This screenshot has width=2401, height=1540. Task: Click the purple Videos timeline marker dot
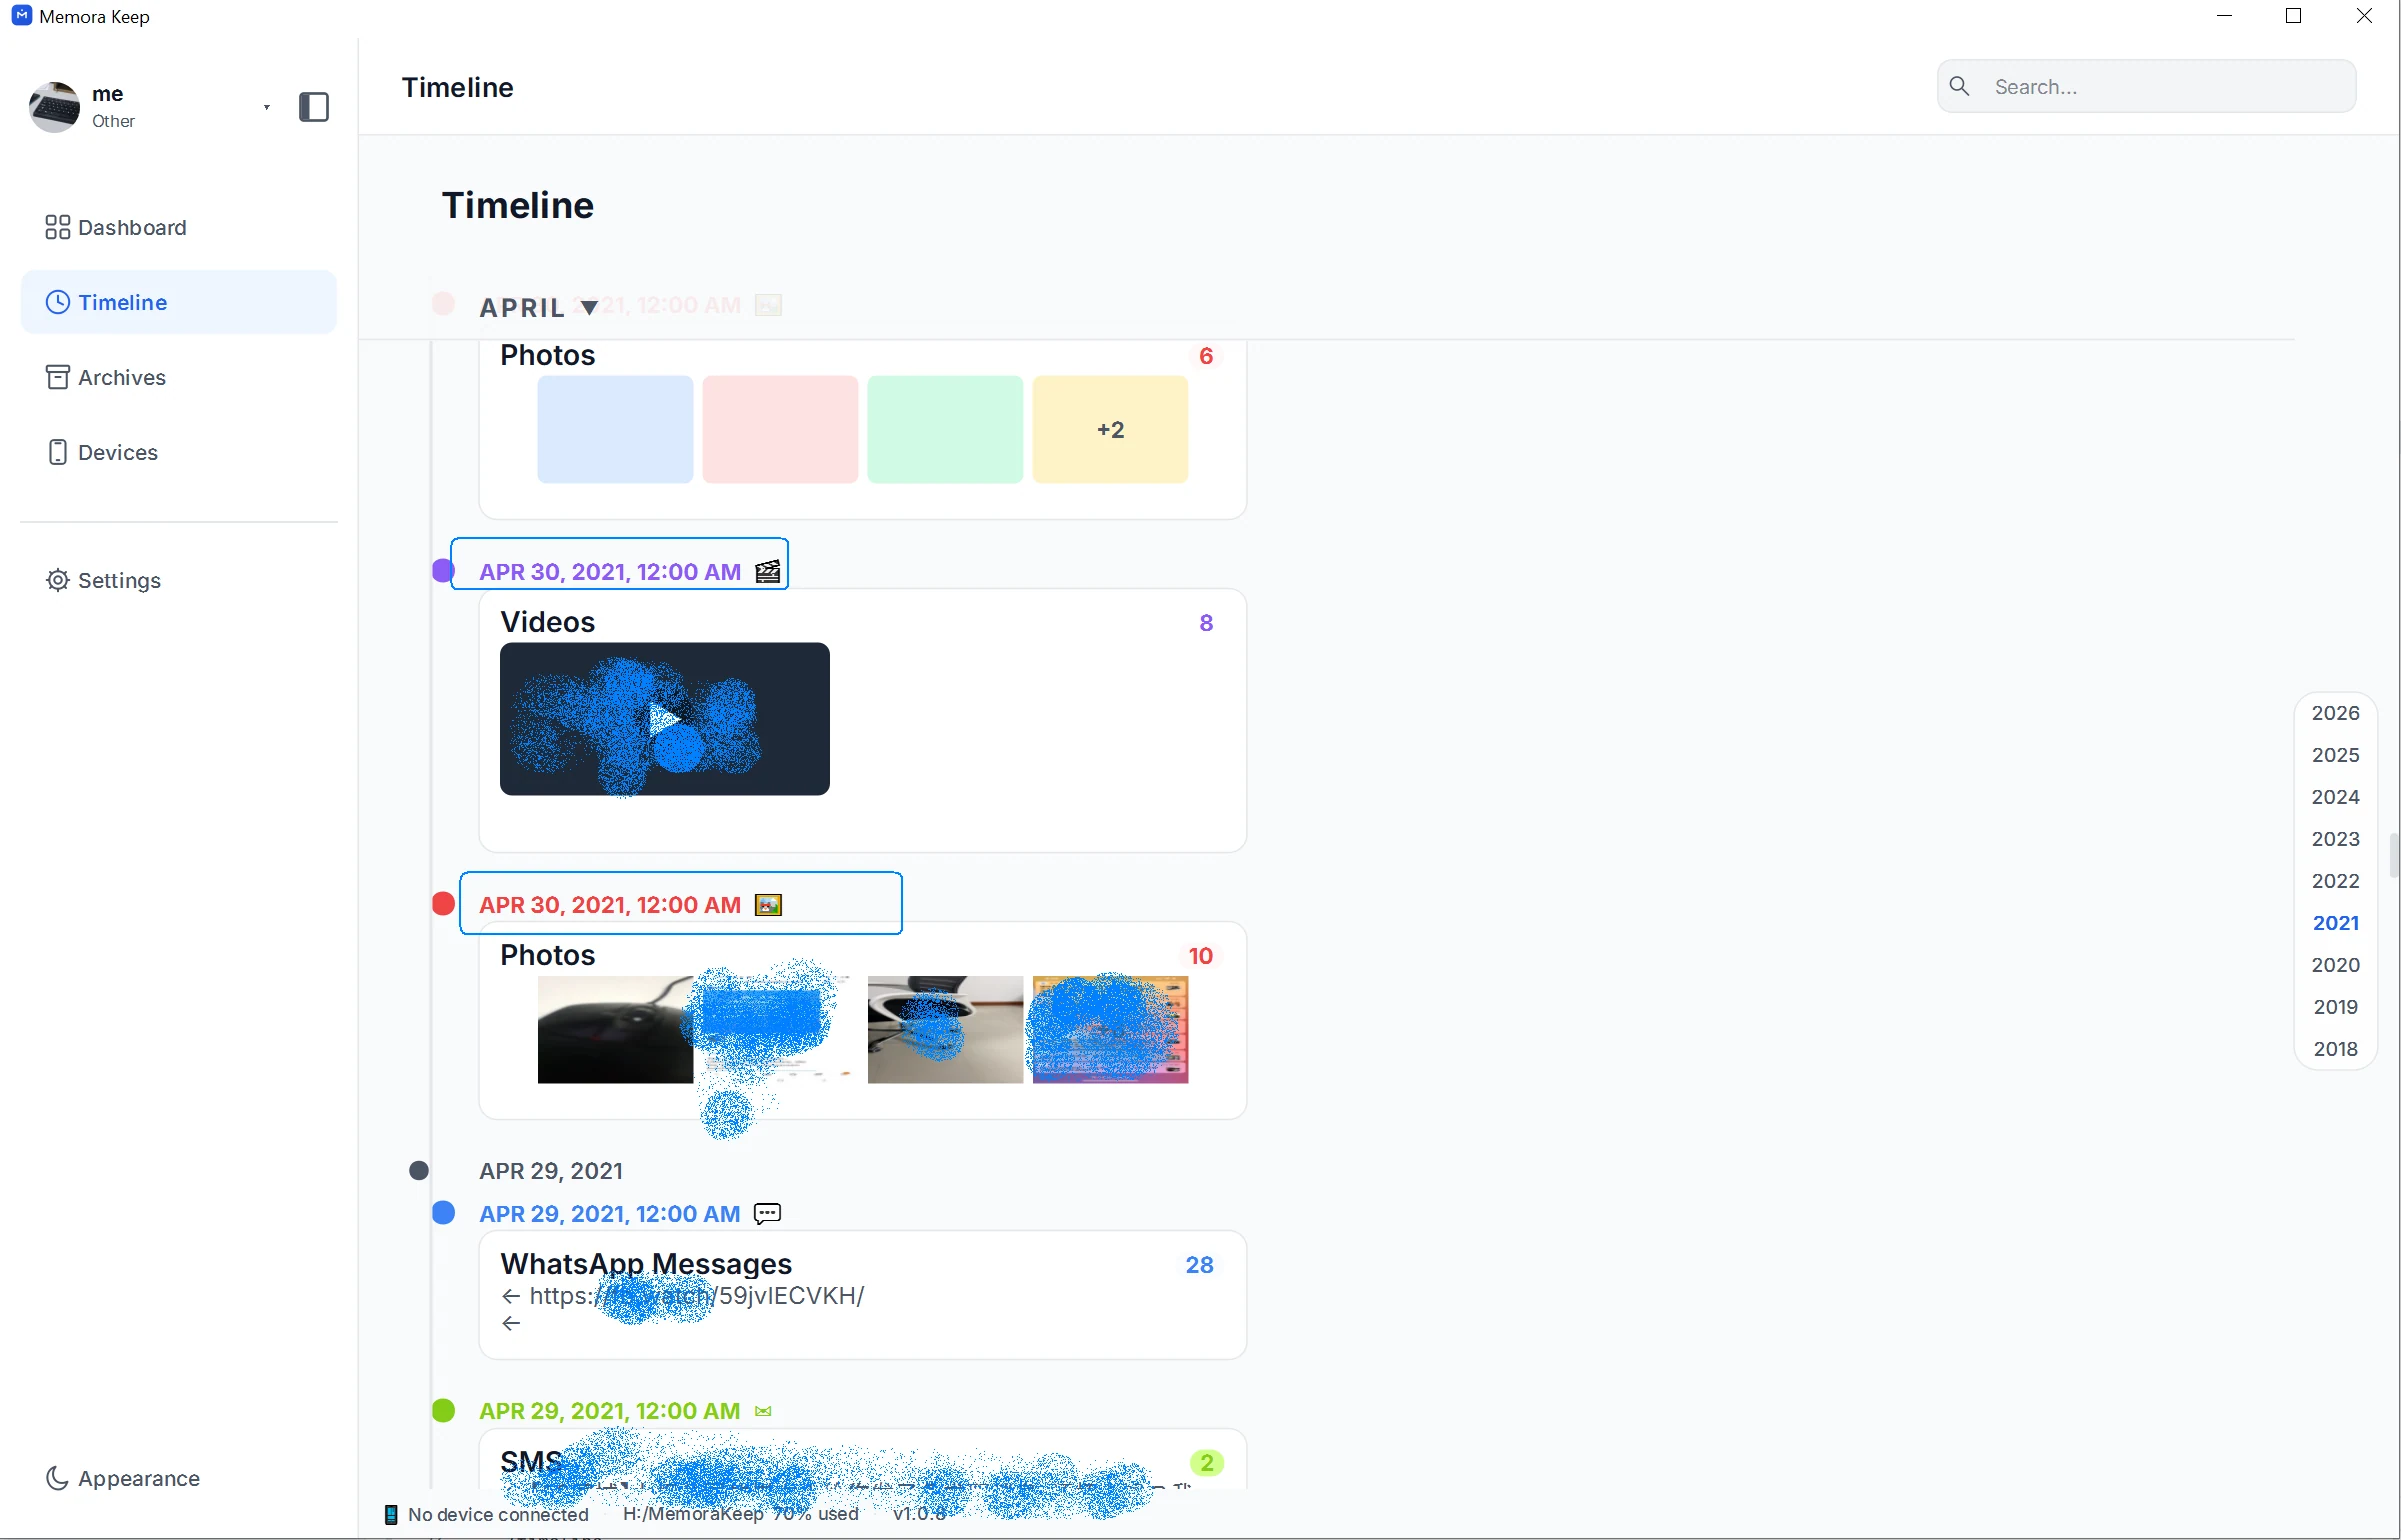pyautogui.click(x=443, y=571)
